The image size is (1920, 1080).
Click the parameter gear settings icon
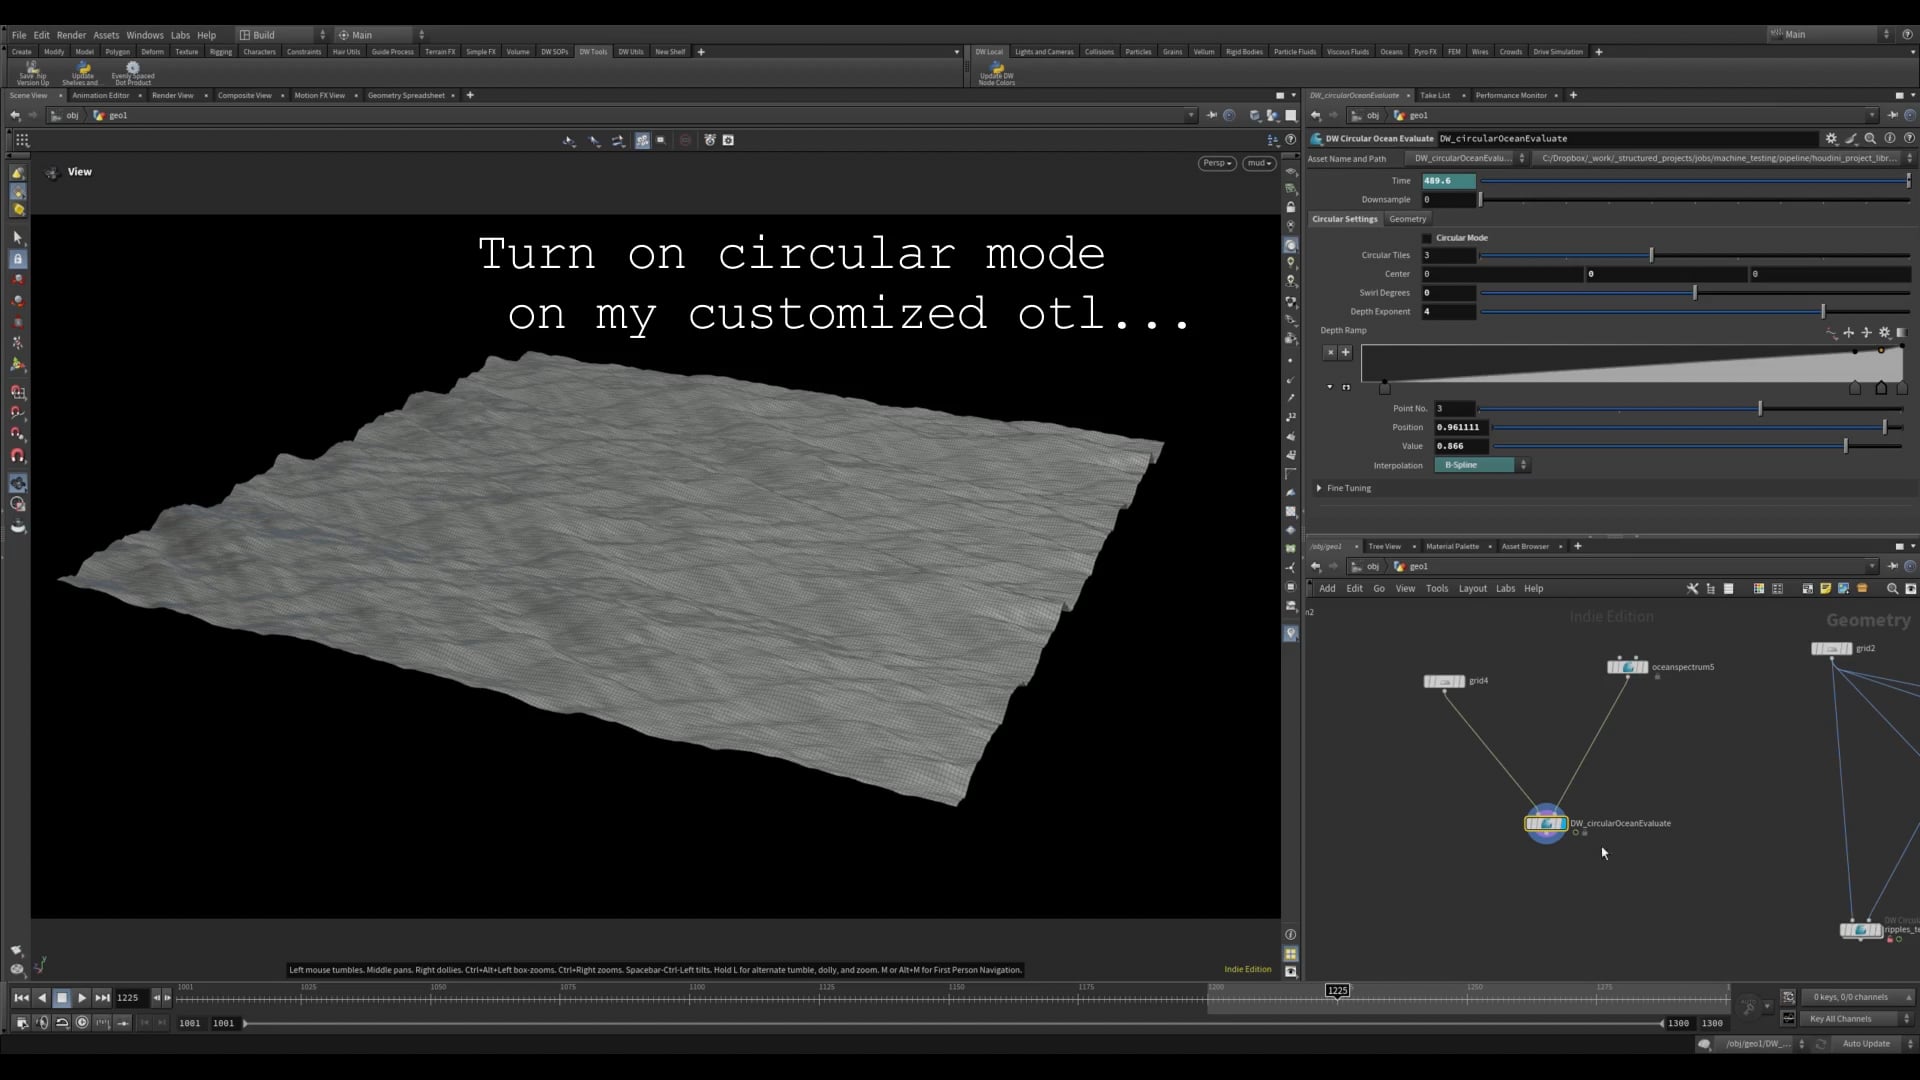click(x=1831, y=139)
